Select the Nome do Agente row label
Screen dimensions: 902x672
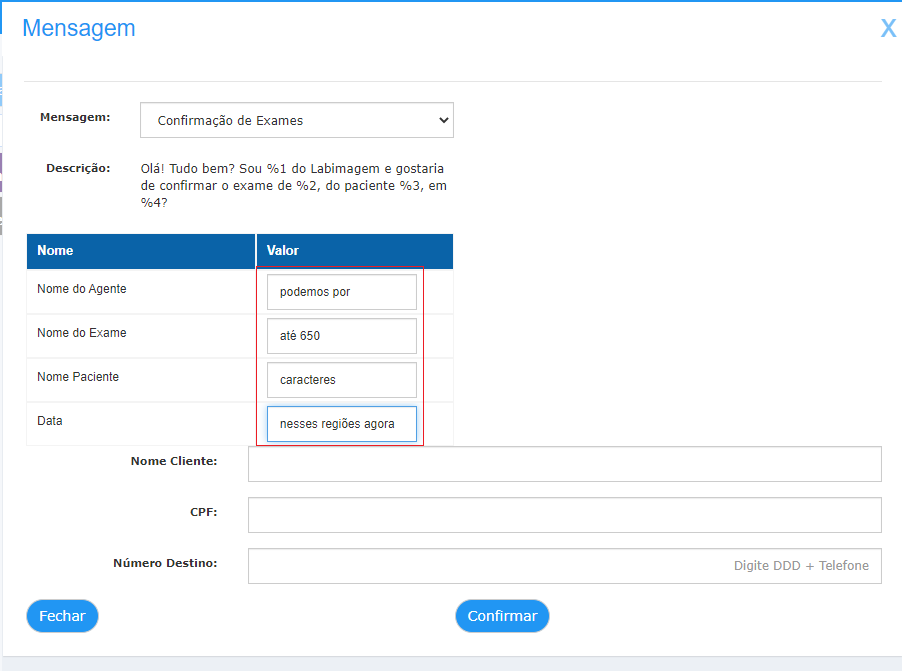[x=82, y=289]
